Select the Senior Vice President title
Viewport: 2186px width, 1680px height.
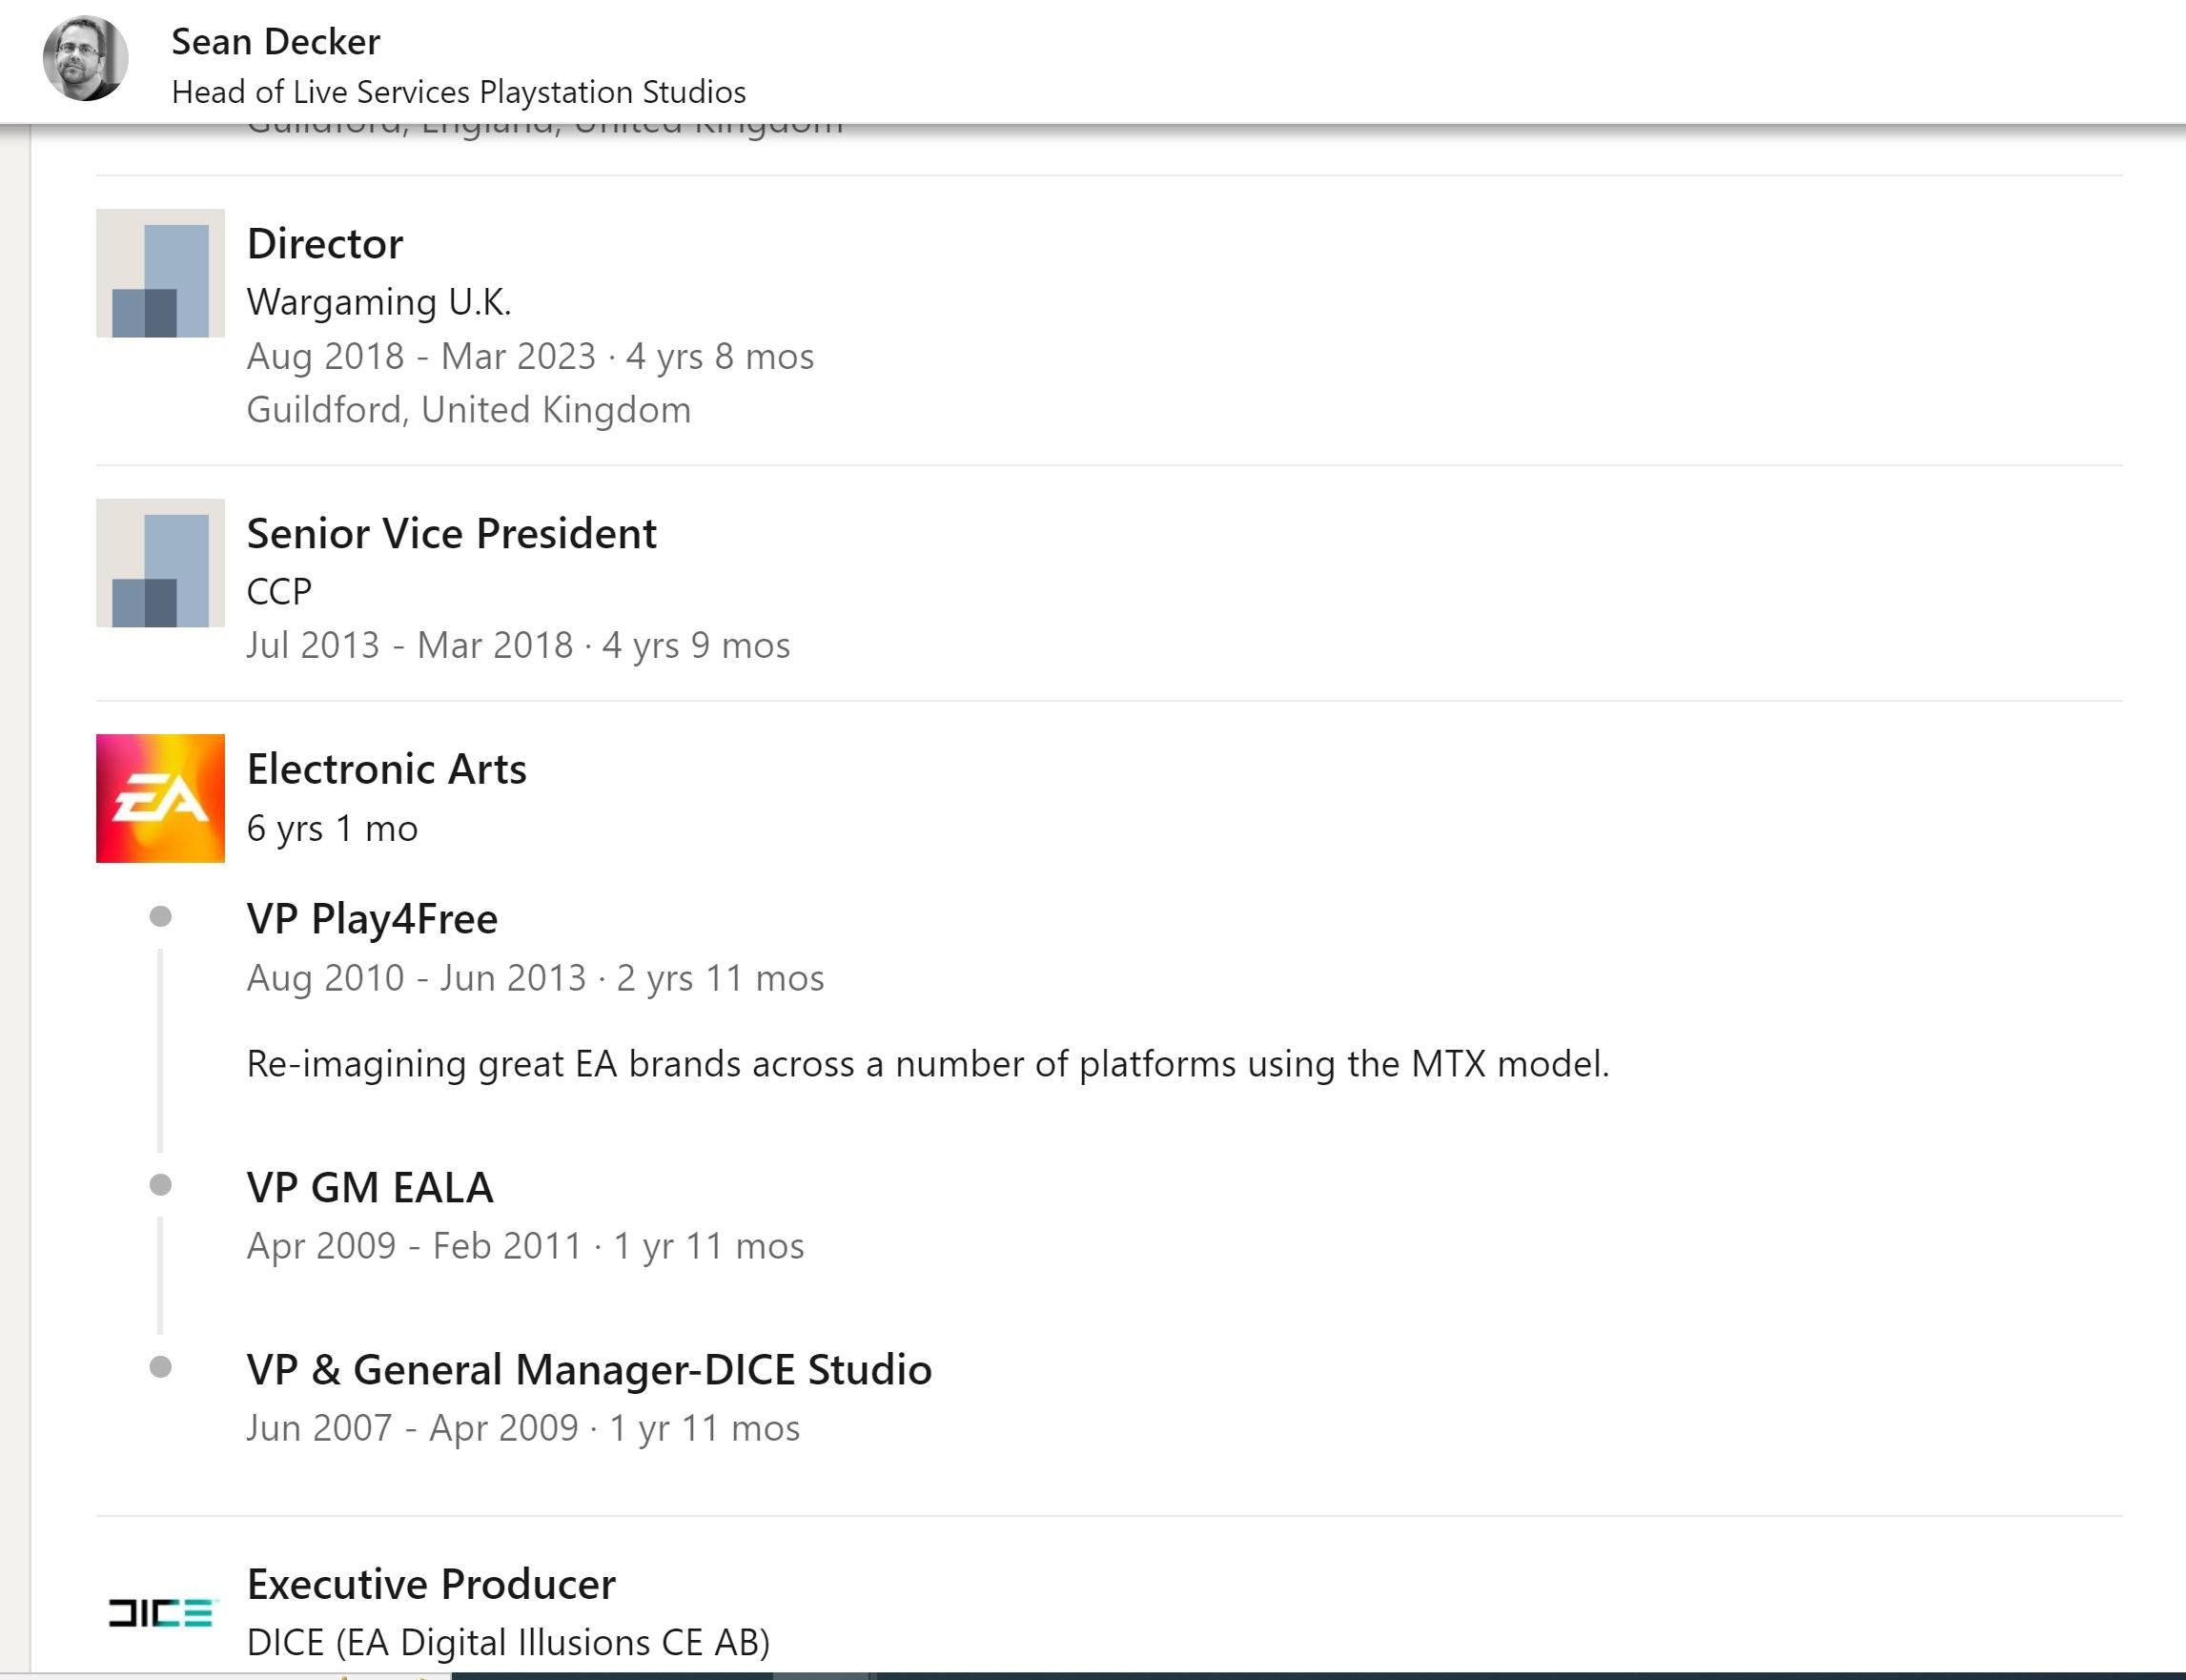tap(452, 534)
